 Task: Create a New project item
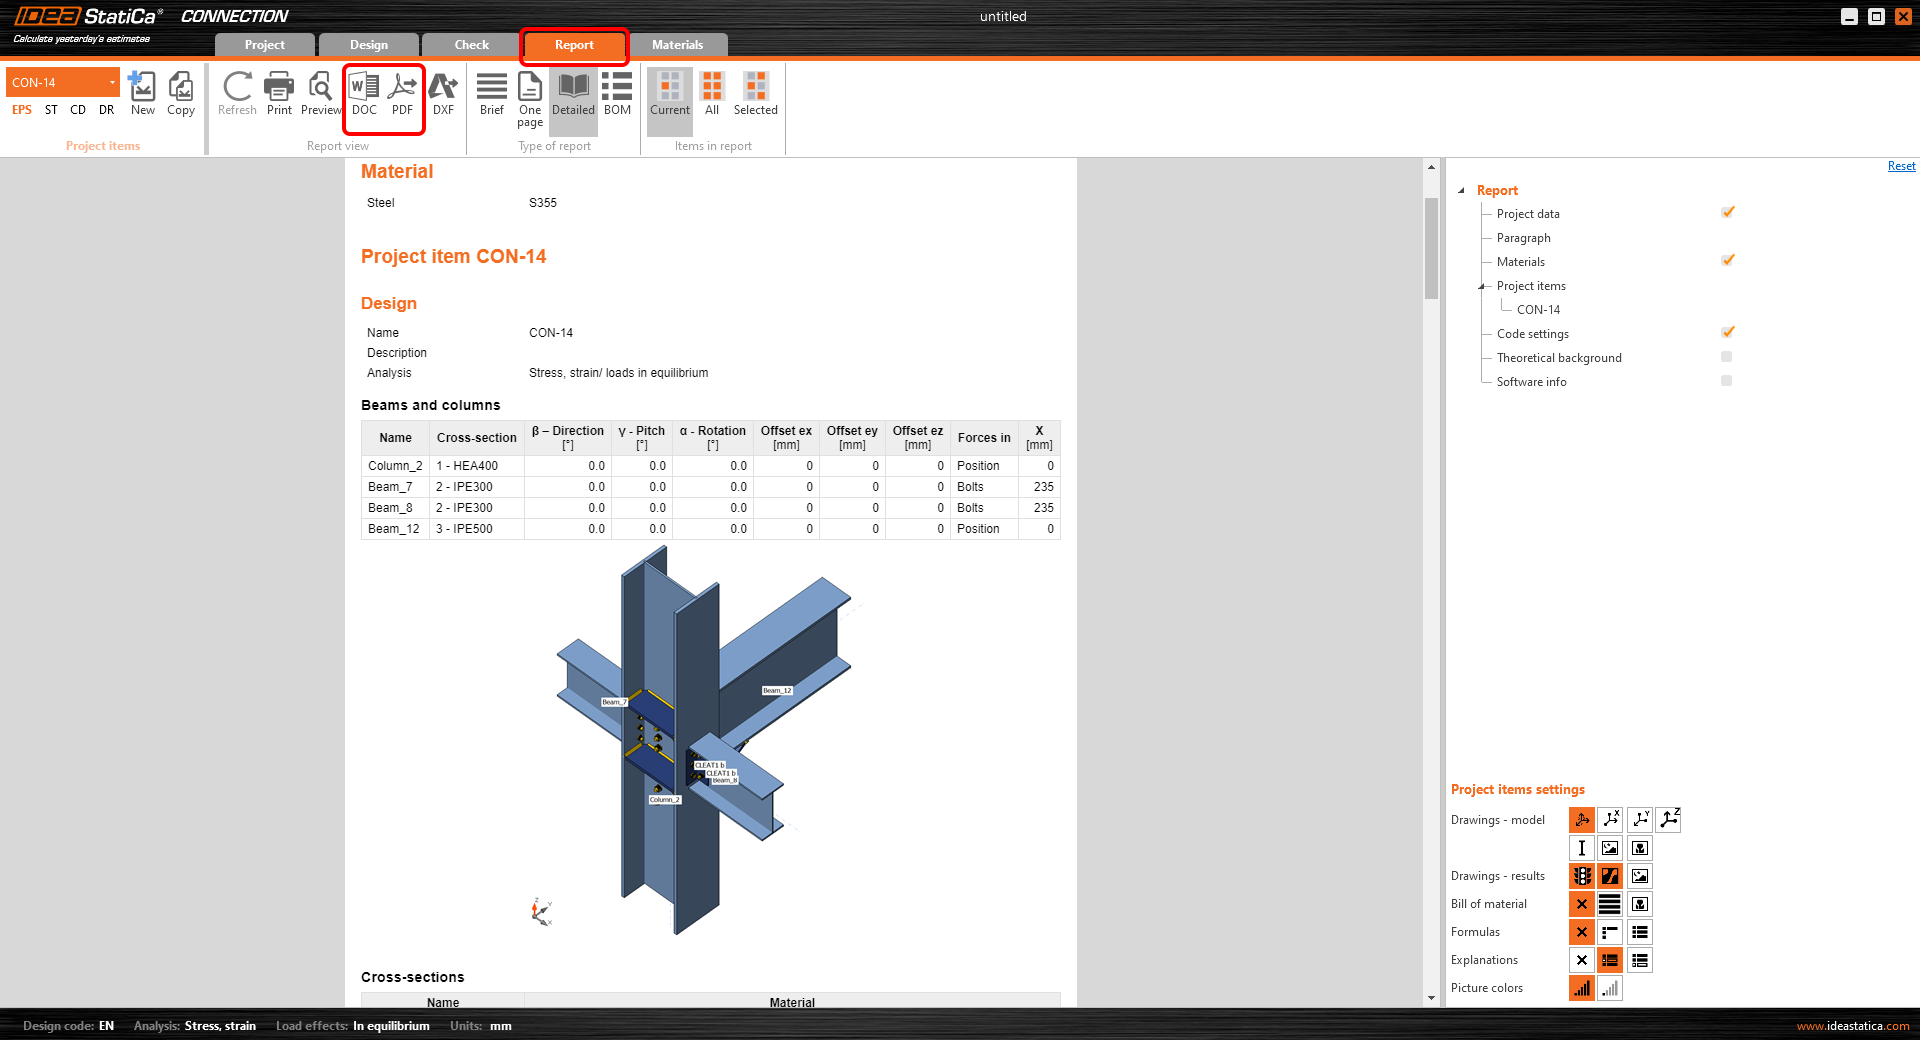click(143, 95)
